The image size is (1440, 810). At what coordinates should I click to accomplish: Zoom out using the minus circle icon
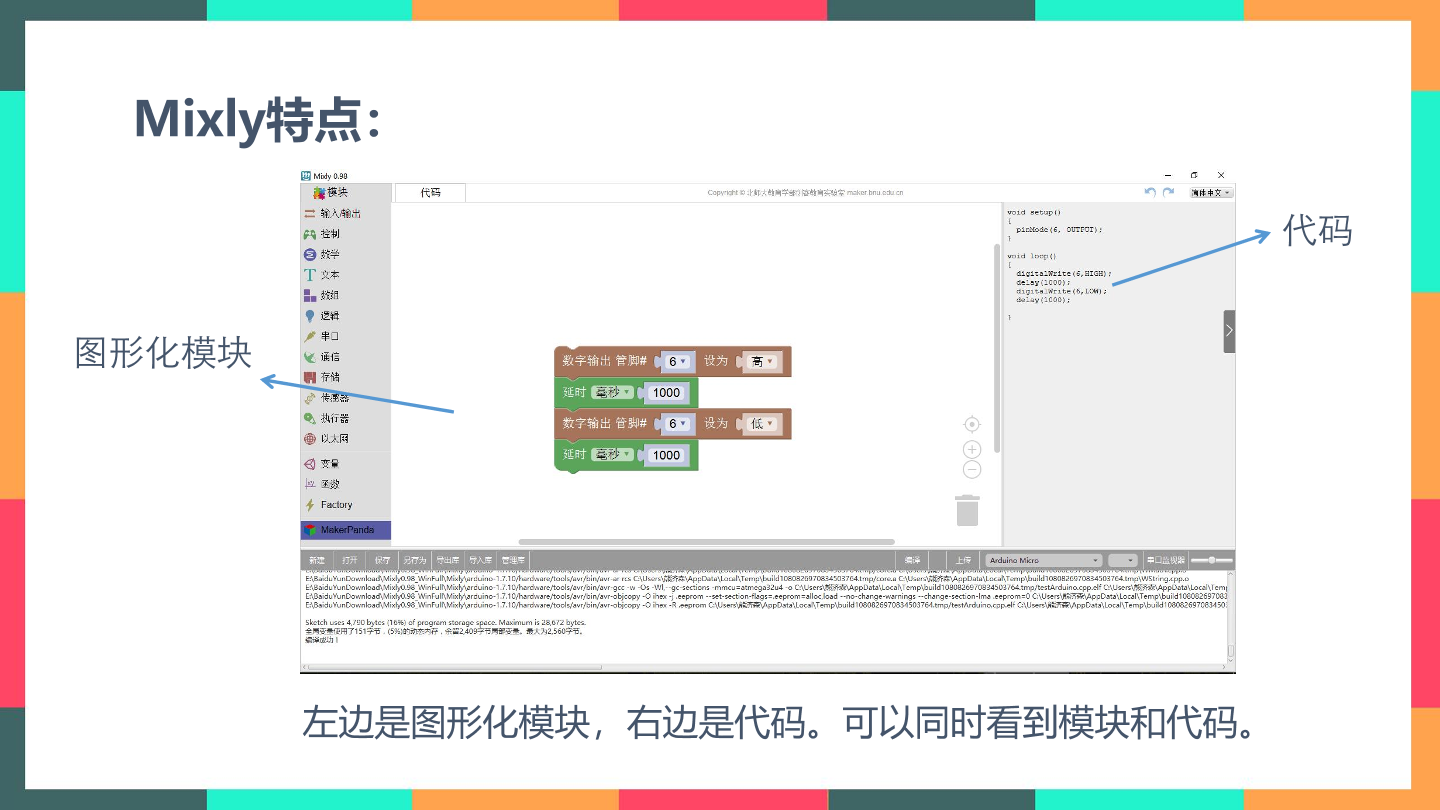(971, 470)
